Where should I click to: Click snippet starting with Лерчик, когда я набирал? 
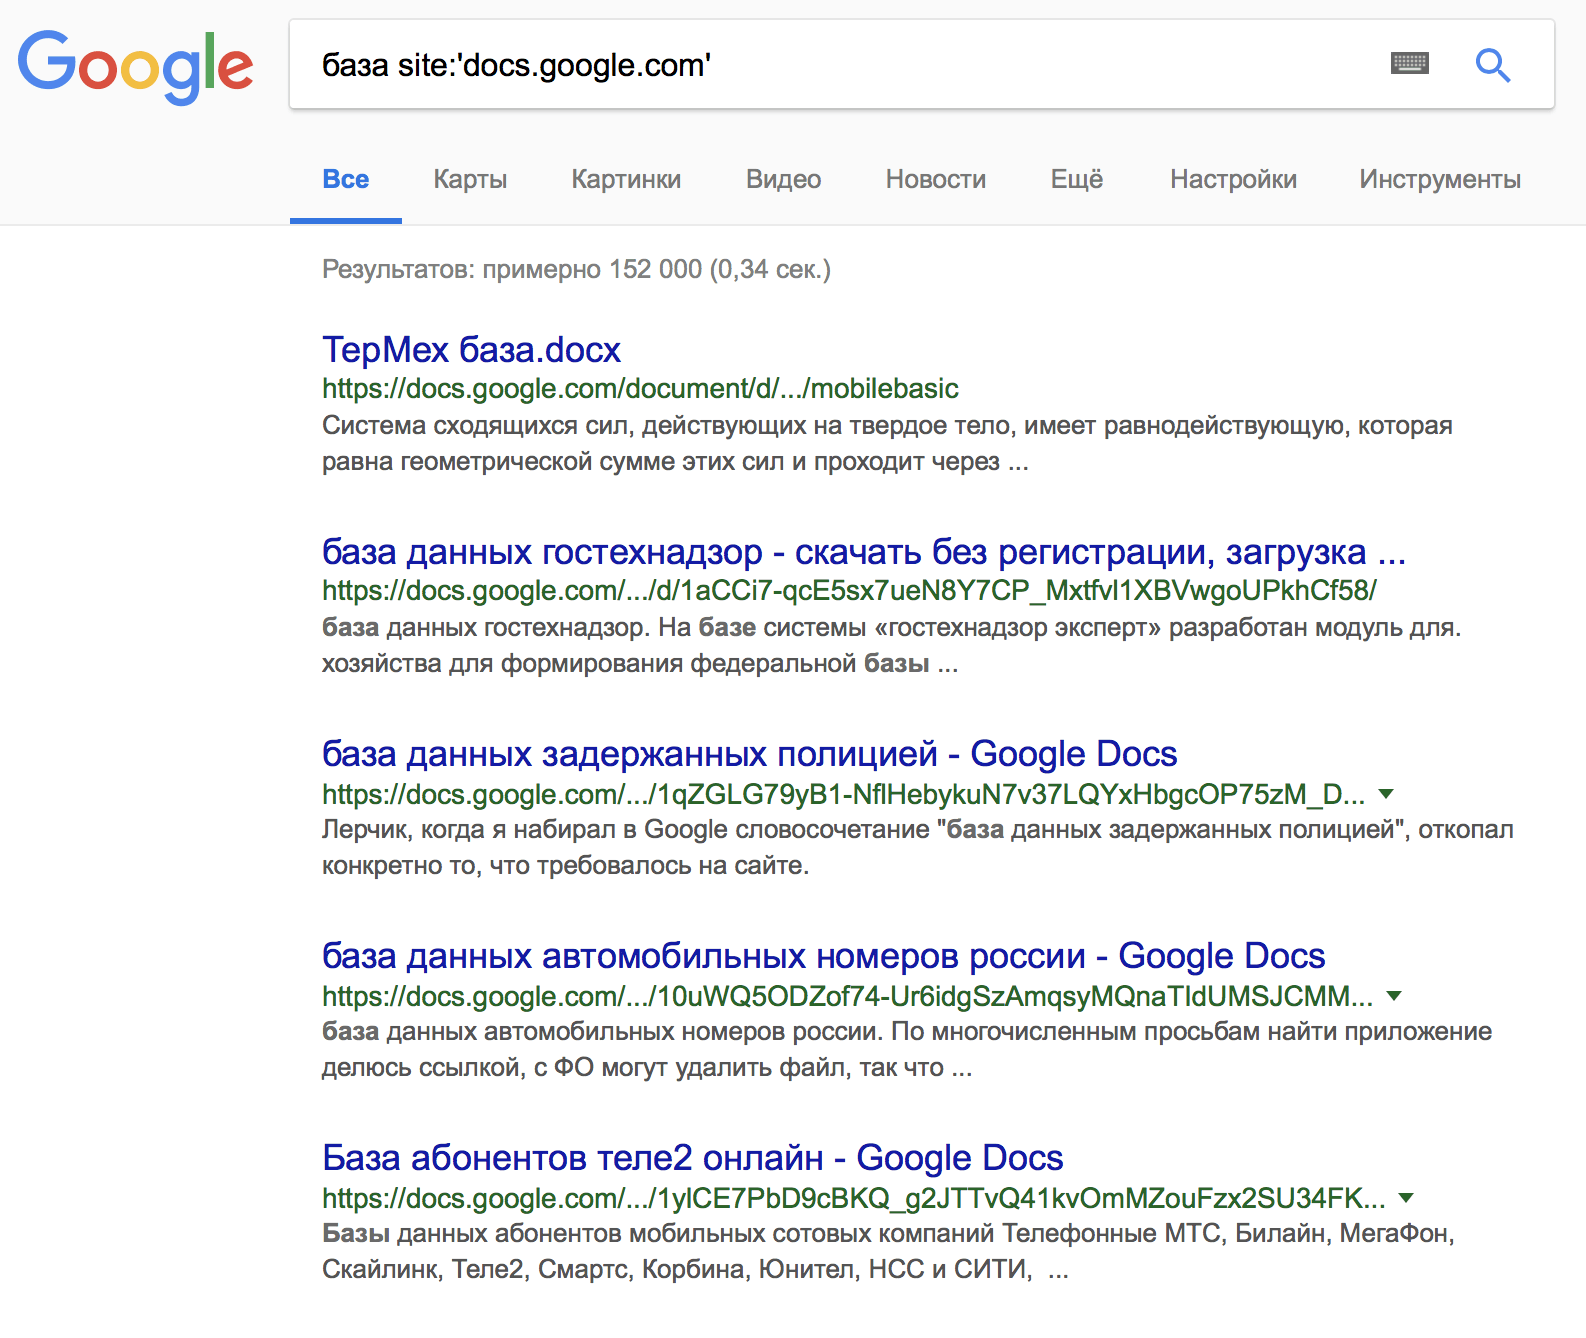(x=918, y=847)
